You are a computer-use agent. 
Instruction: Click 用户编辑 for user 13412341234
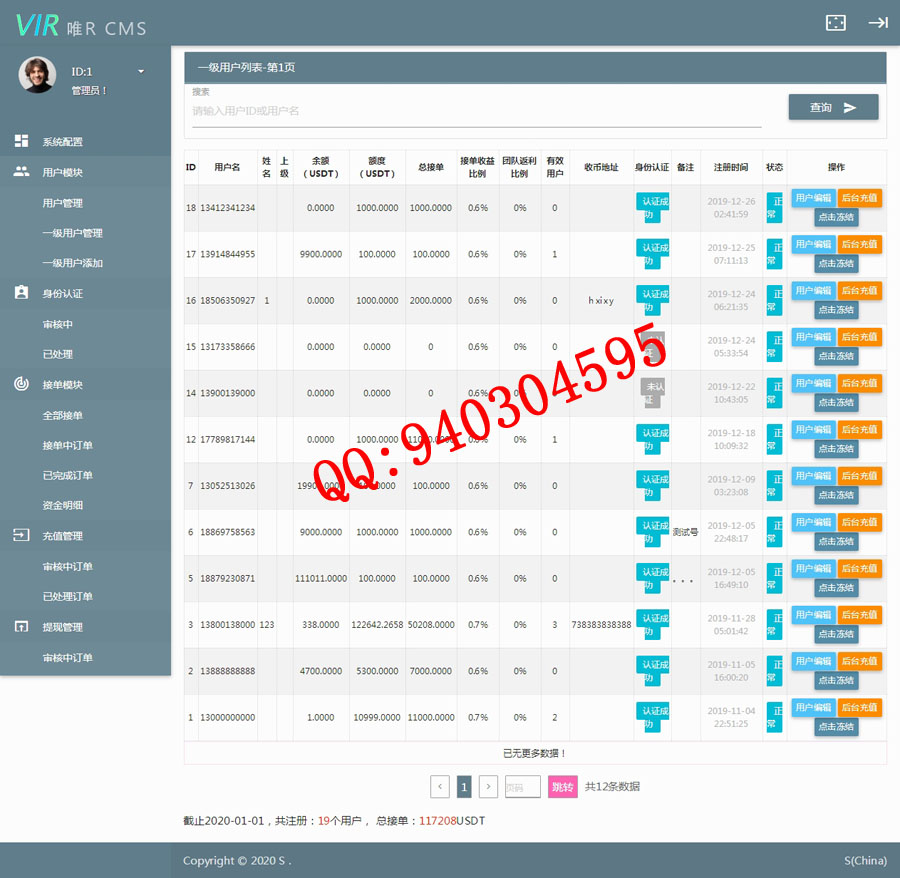point(812,198)
